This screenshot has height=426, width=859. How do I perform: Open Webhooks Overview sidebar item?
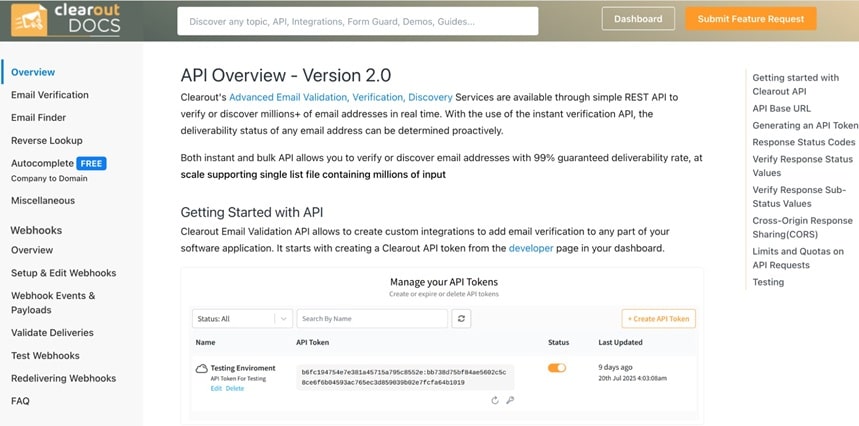tap(32, 250)
